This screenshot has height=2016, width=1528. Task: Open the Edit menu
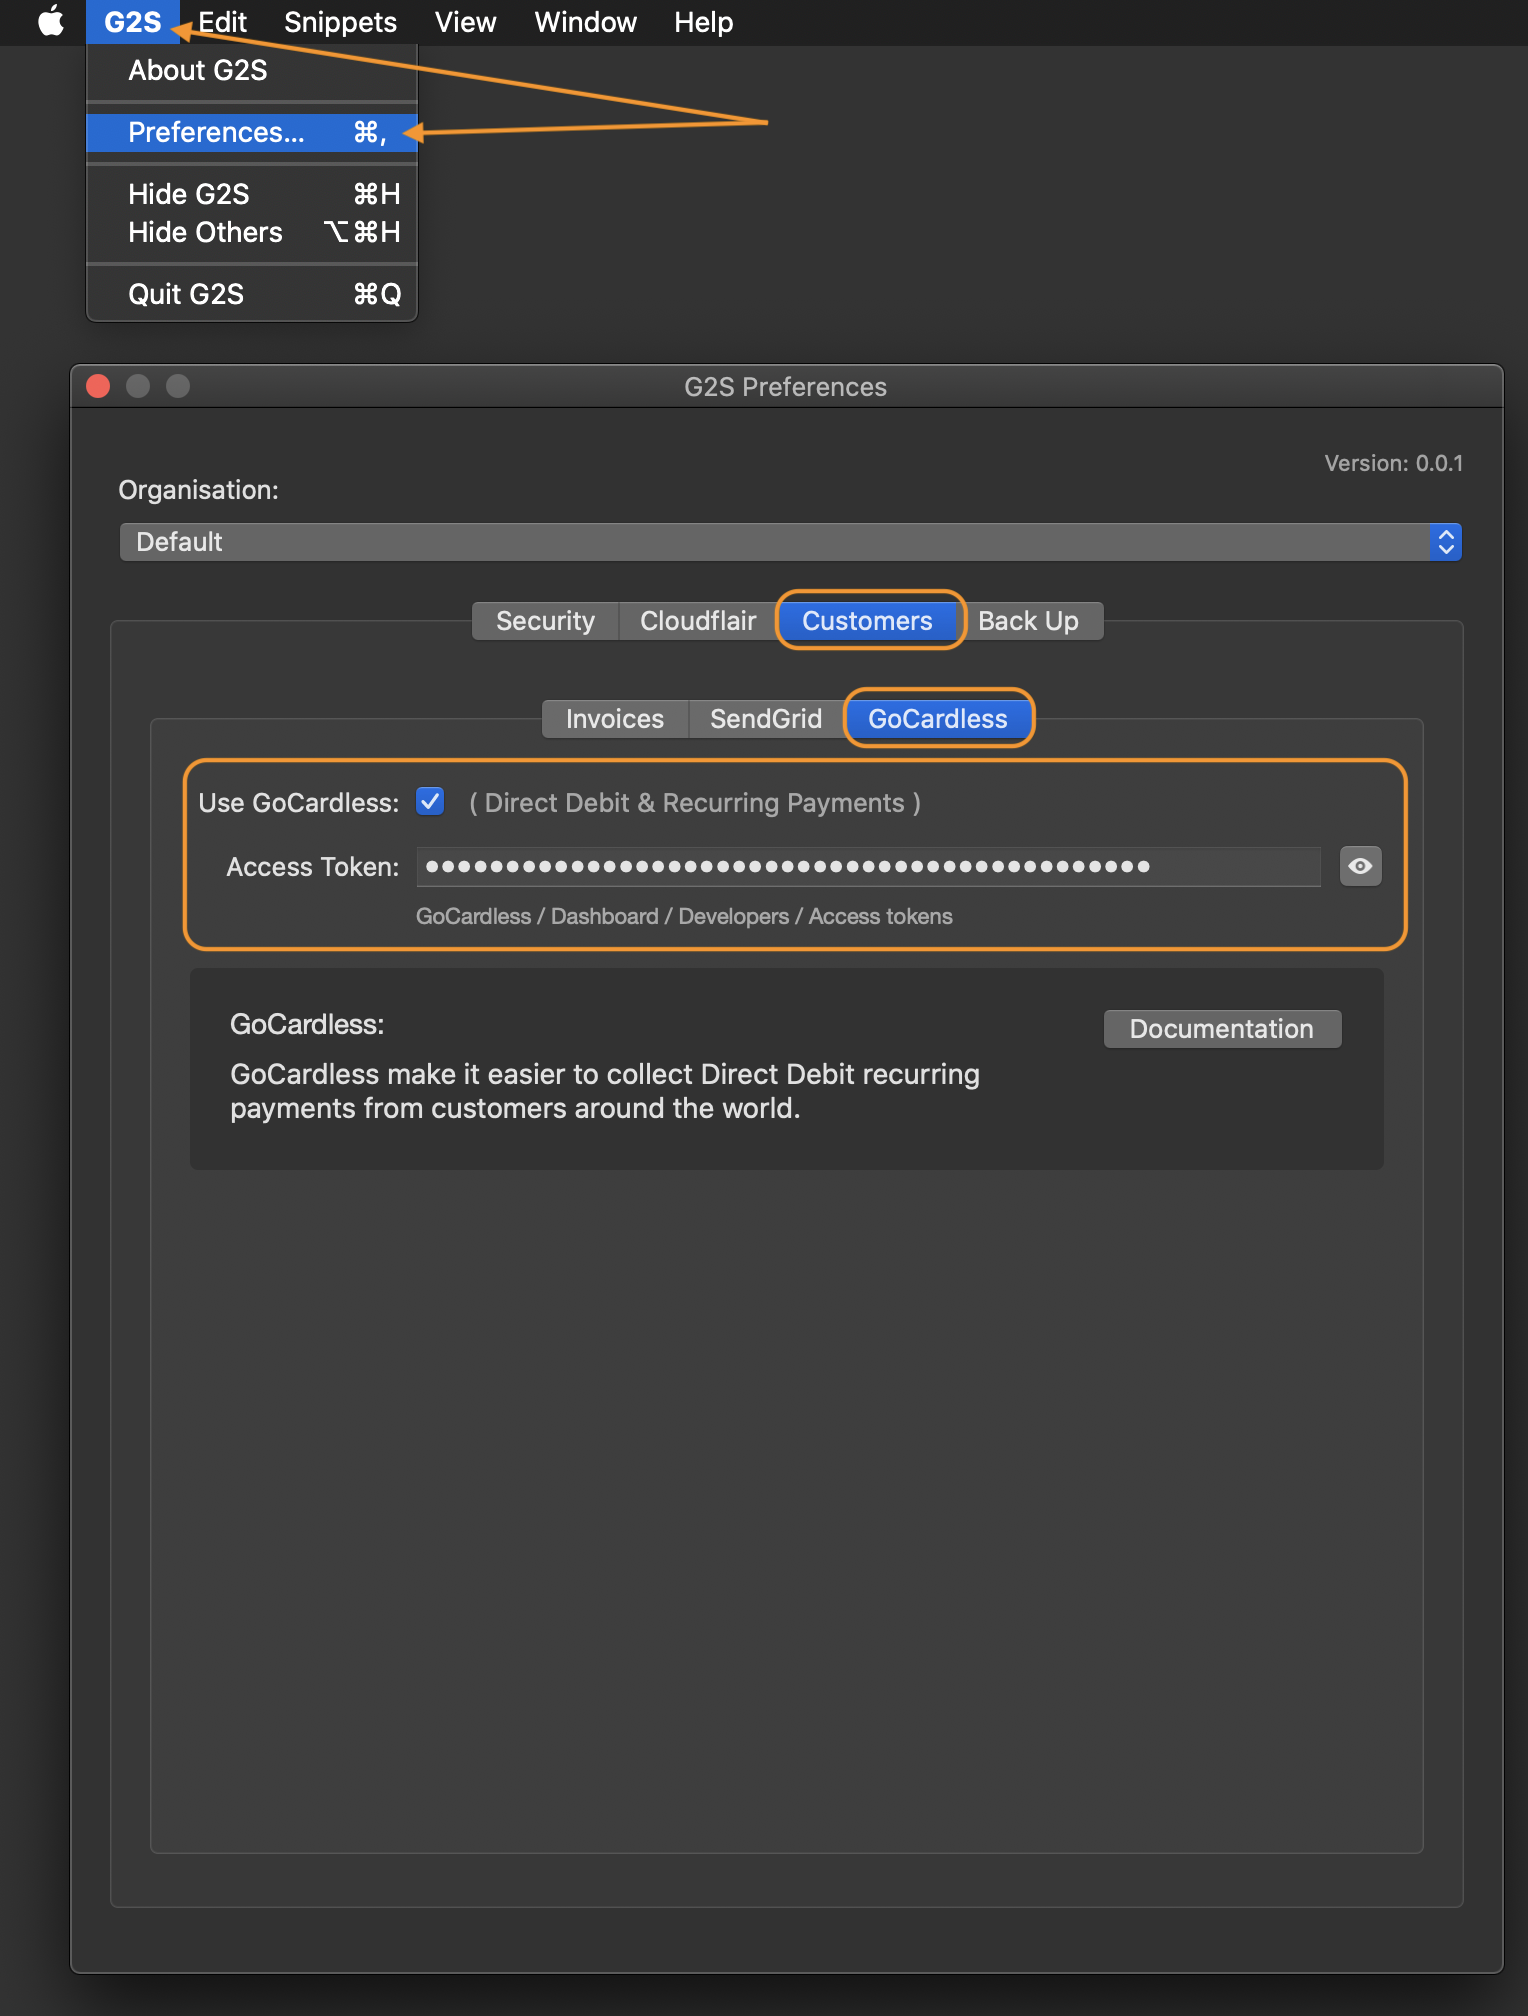coord(222,22)
